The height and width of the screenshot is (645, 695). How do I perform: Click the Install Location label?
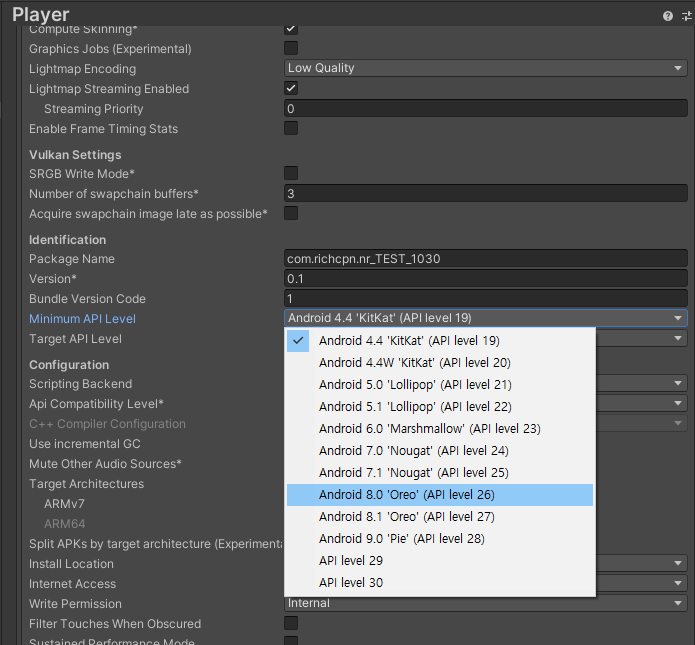71,564
